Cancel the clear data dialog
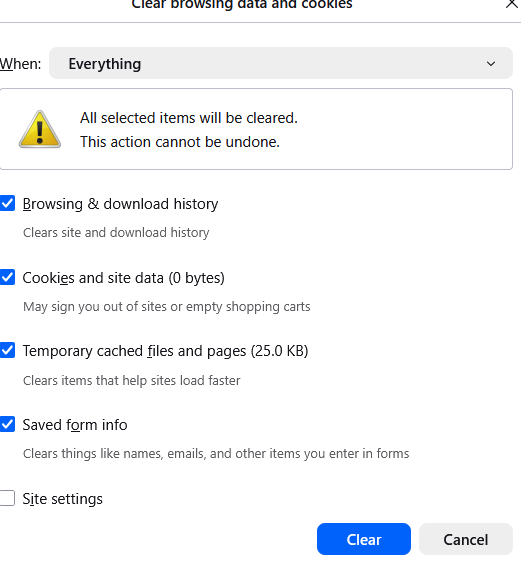This screenshot has height=564, width=521. (466, 539)
